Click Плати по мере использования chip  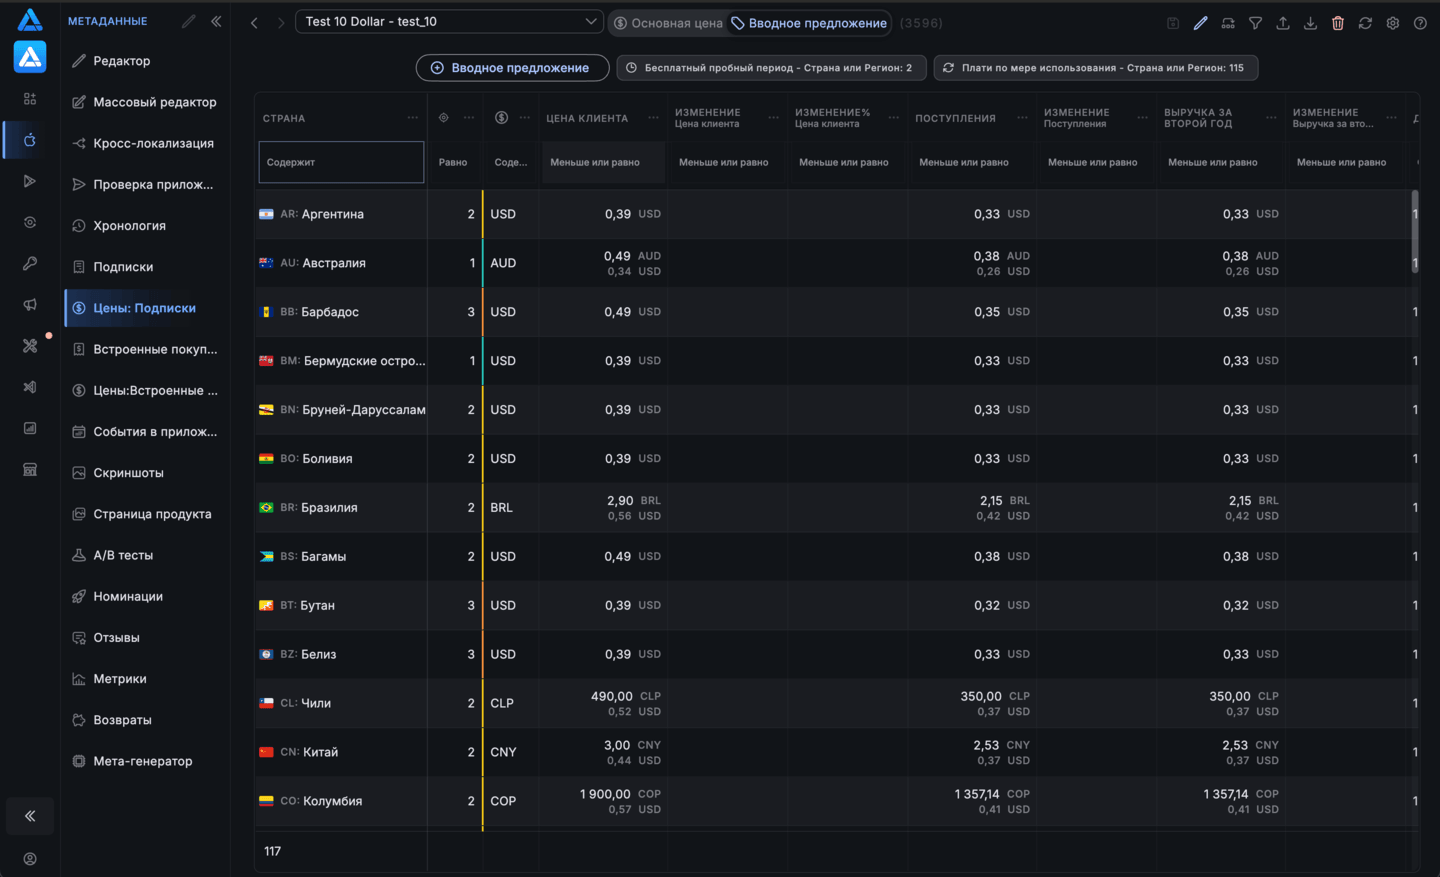[1096, 68]
